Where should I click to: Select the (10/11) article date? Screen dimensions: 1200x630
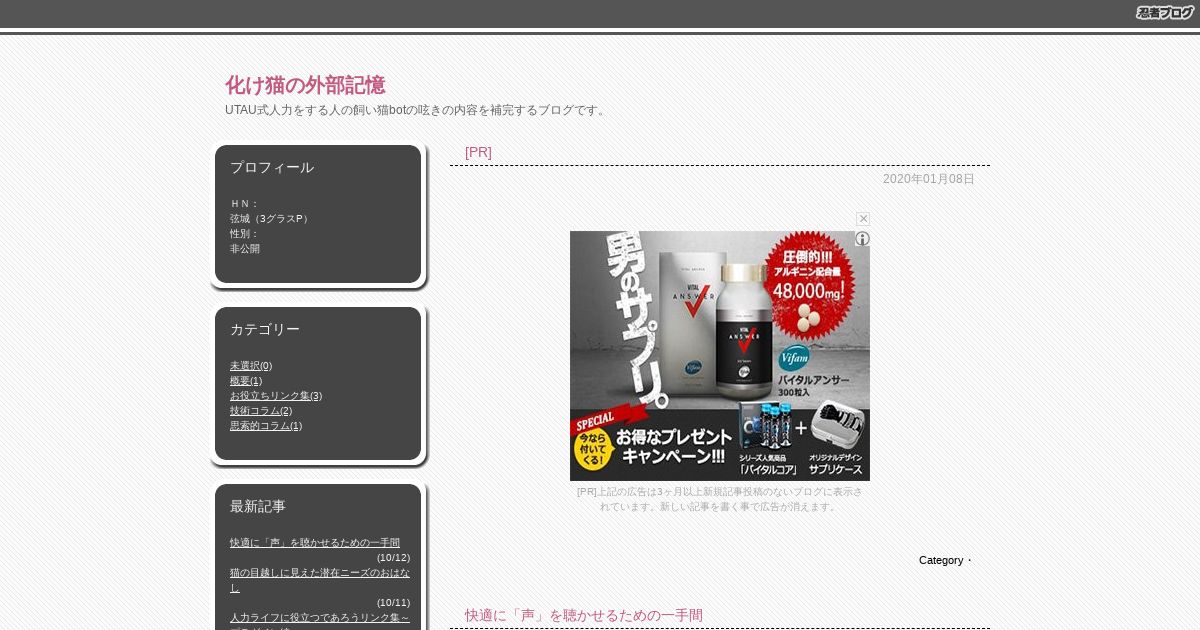pos(393,603)
